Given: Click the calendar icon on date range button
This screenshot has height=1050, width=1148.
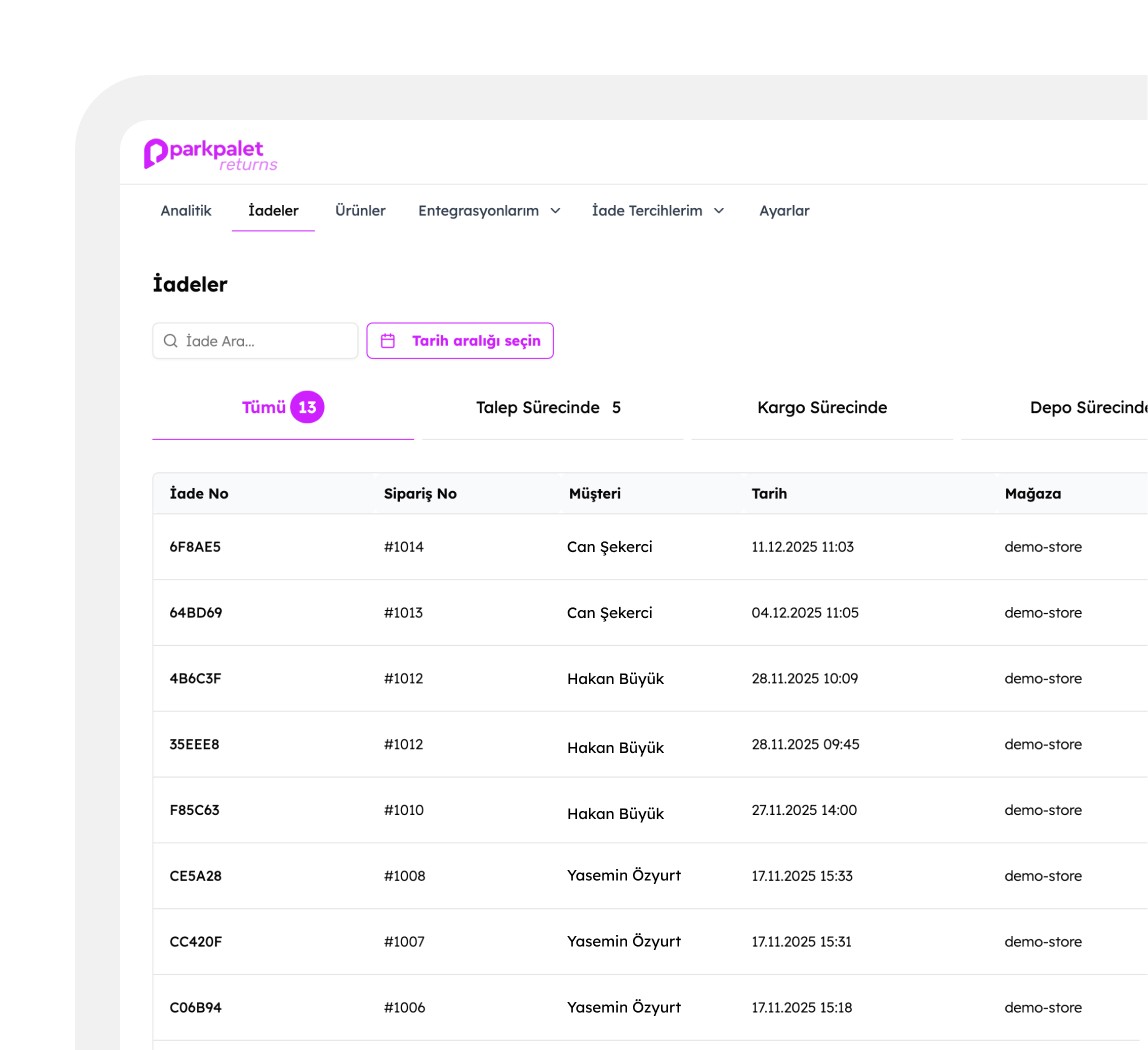Looking at the screenshot, I should [388, 340].
